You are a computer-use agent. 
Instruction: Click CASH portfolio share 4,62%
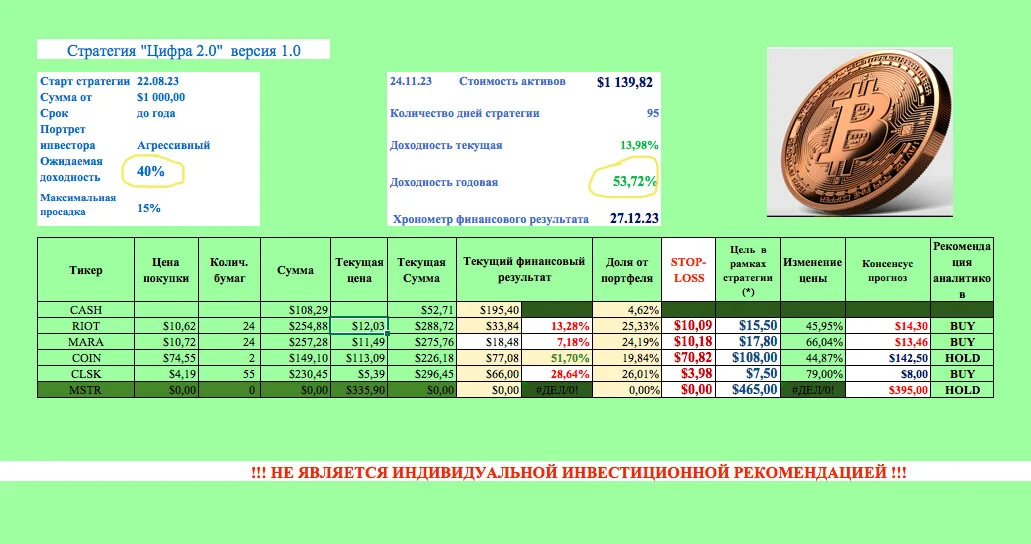627,310
